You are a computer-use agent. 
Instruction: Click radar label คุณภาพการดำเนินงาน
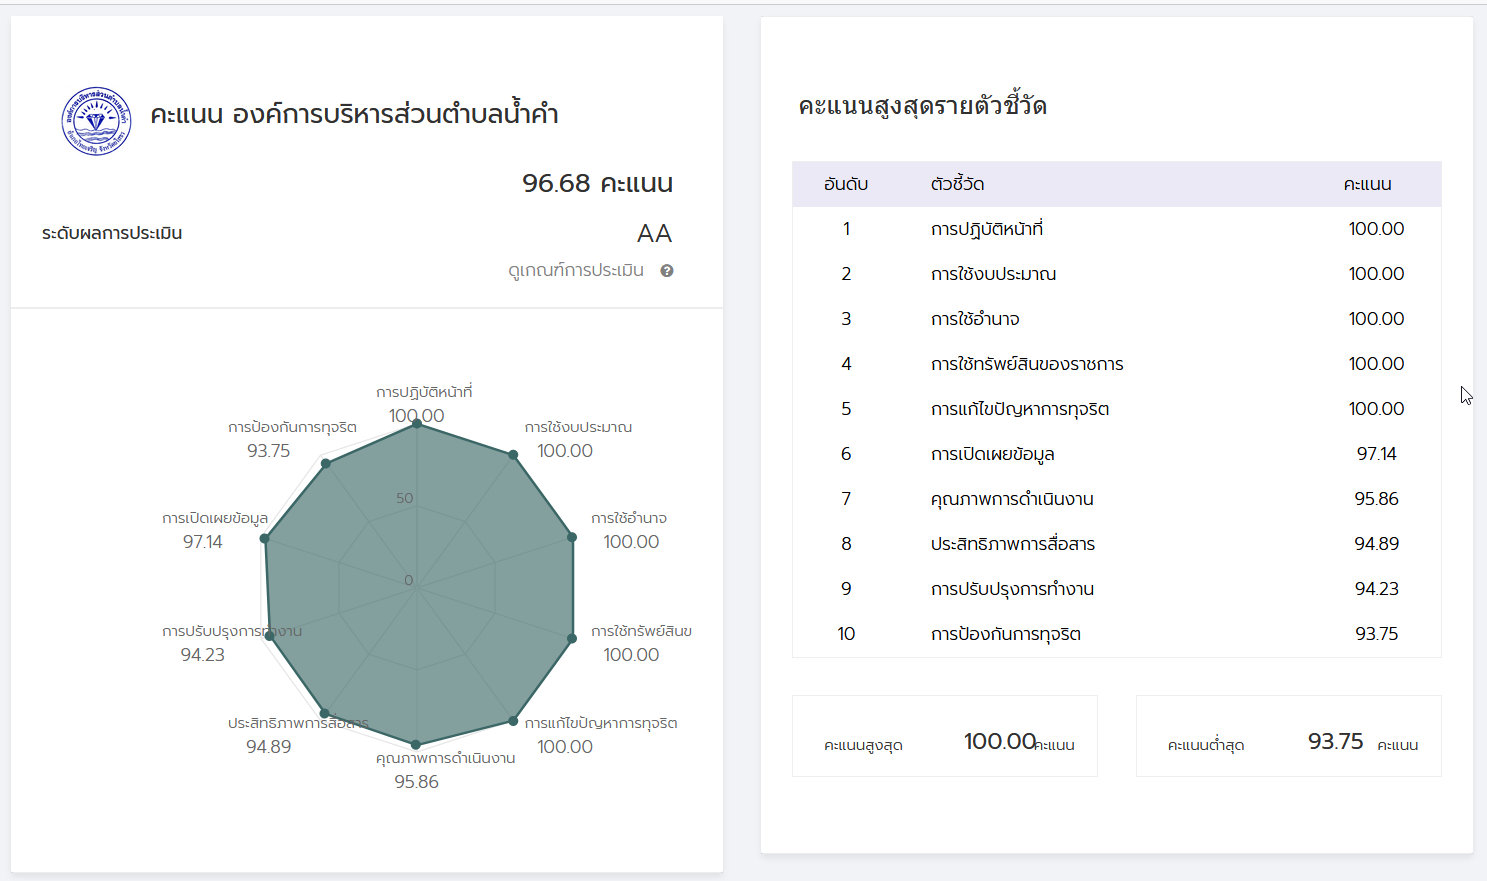tap(446, 759)
